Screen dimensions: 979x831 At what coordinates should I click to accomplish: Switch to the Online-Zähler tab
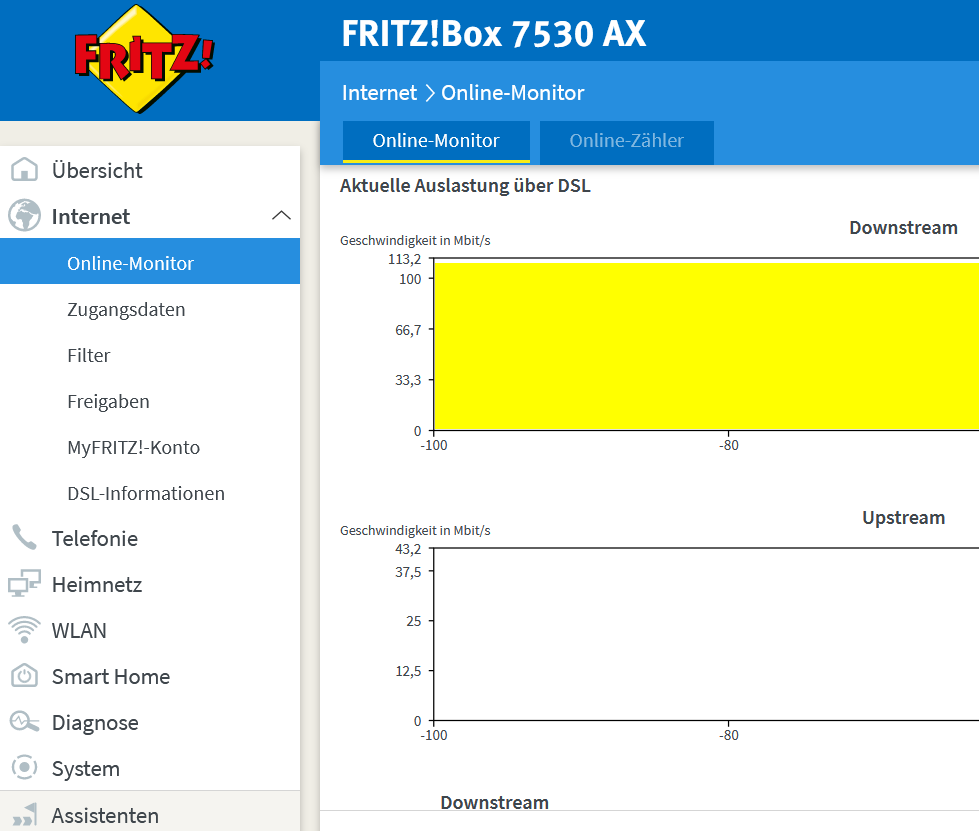point(626,142)
